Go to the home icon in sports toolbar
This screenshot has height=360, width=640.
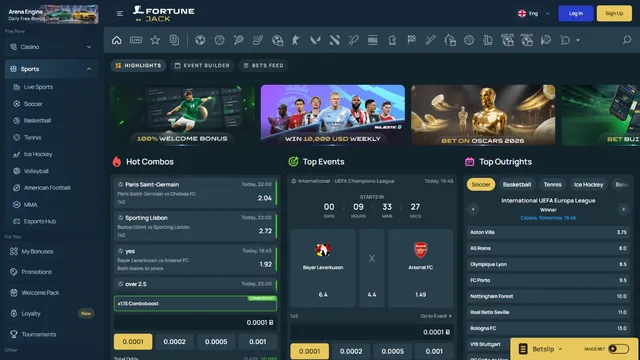(117, 40)
